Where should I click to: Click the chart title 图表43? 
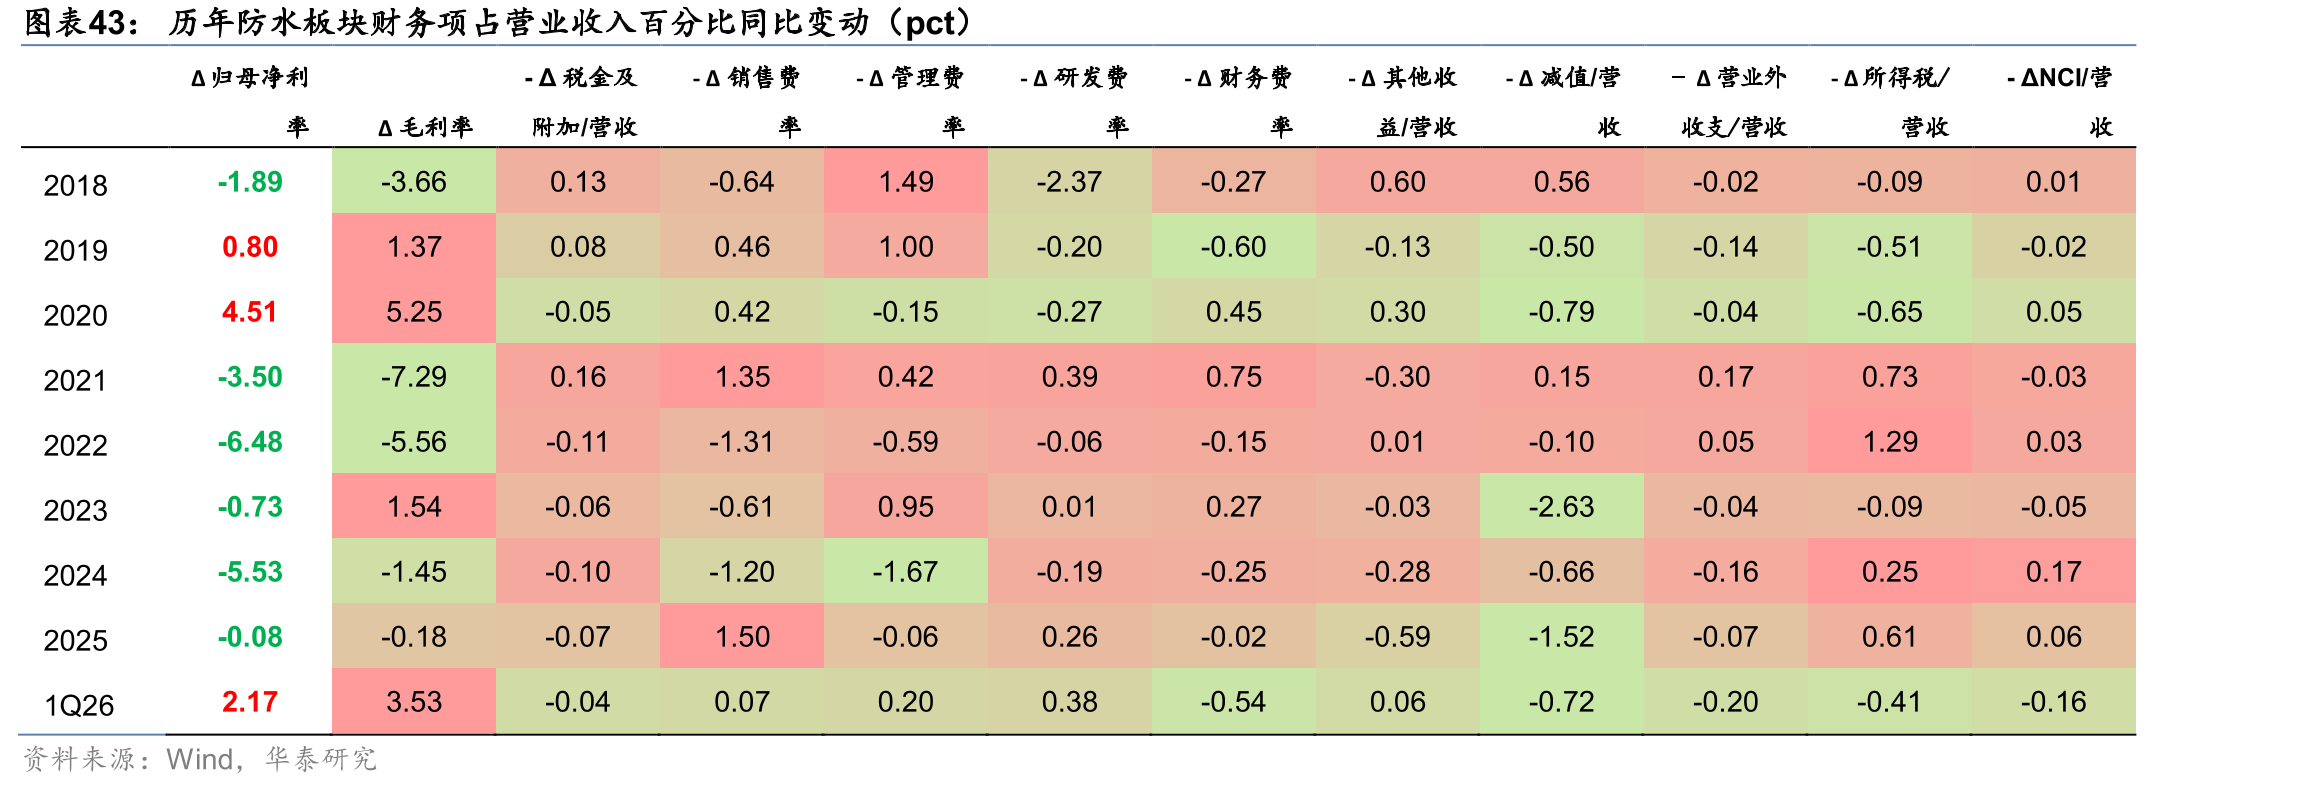(x=81, y=22)
